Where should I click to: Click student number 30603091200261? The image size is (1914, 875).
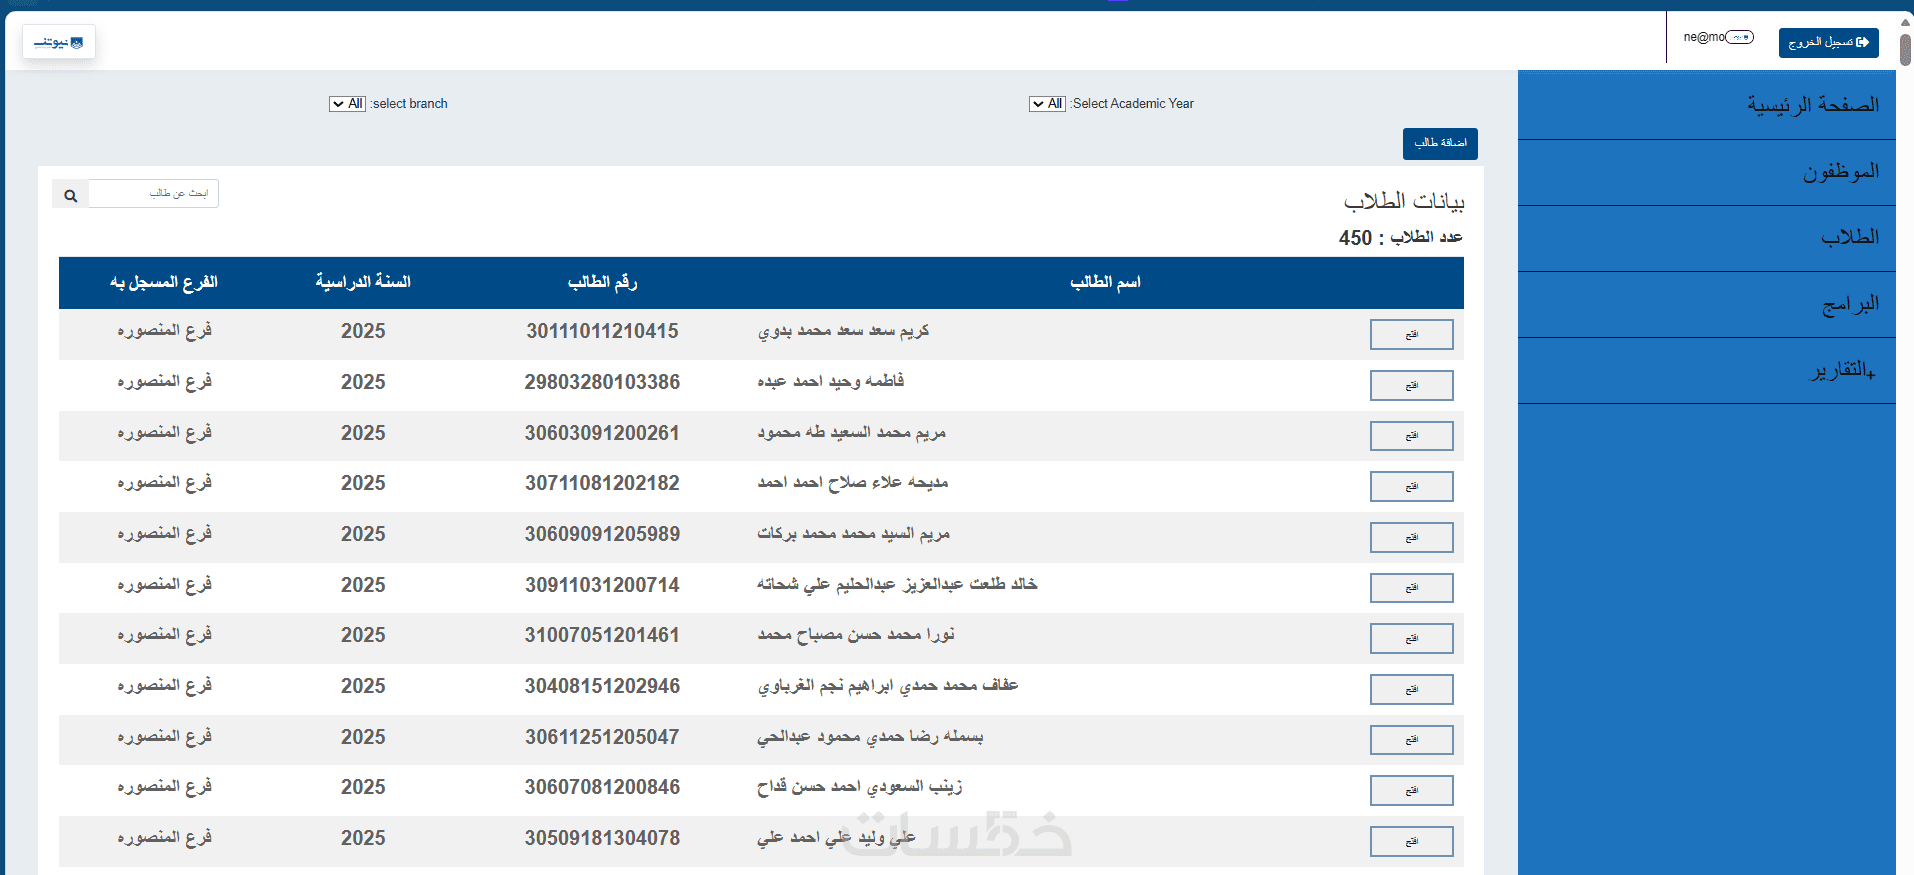tap(602, 433)
